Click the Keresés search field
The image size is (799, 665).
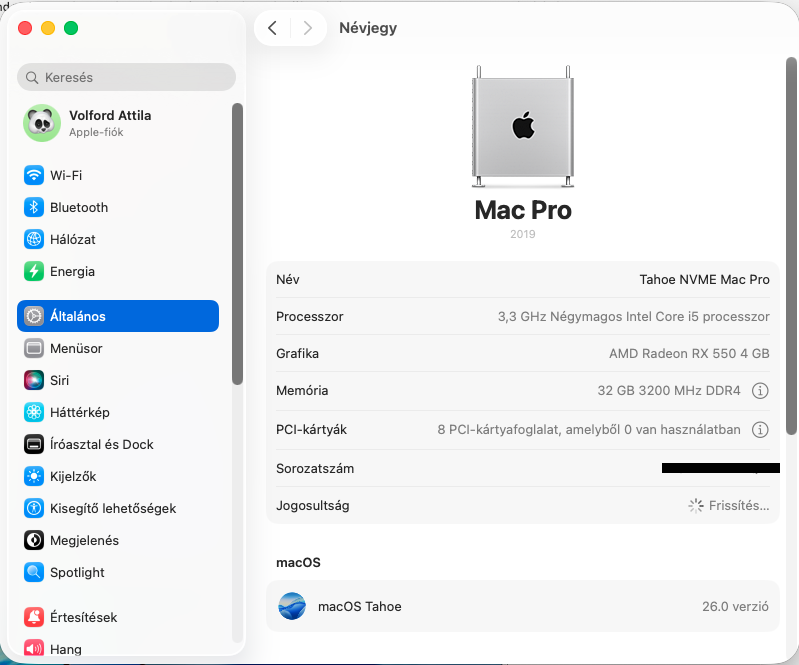126,77
